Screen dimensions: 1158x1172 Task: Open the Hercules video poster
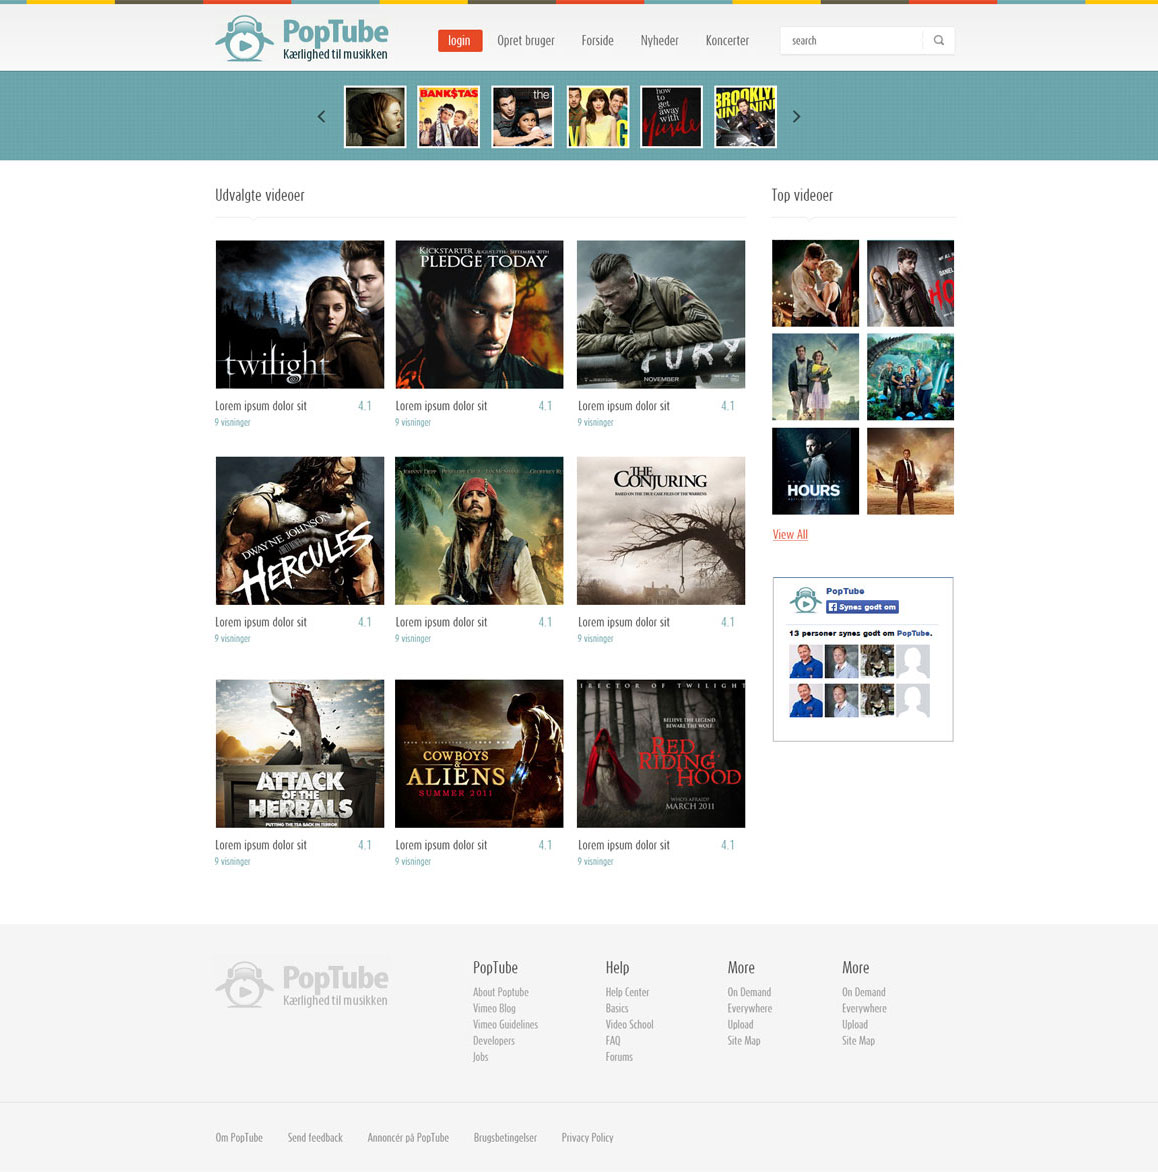(x=300, y=531)
